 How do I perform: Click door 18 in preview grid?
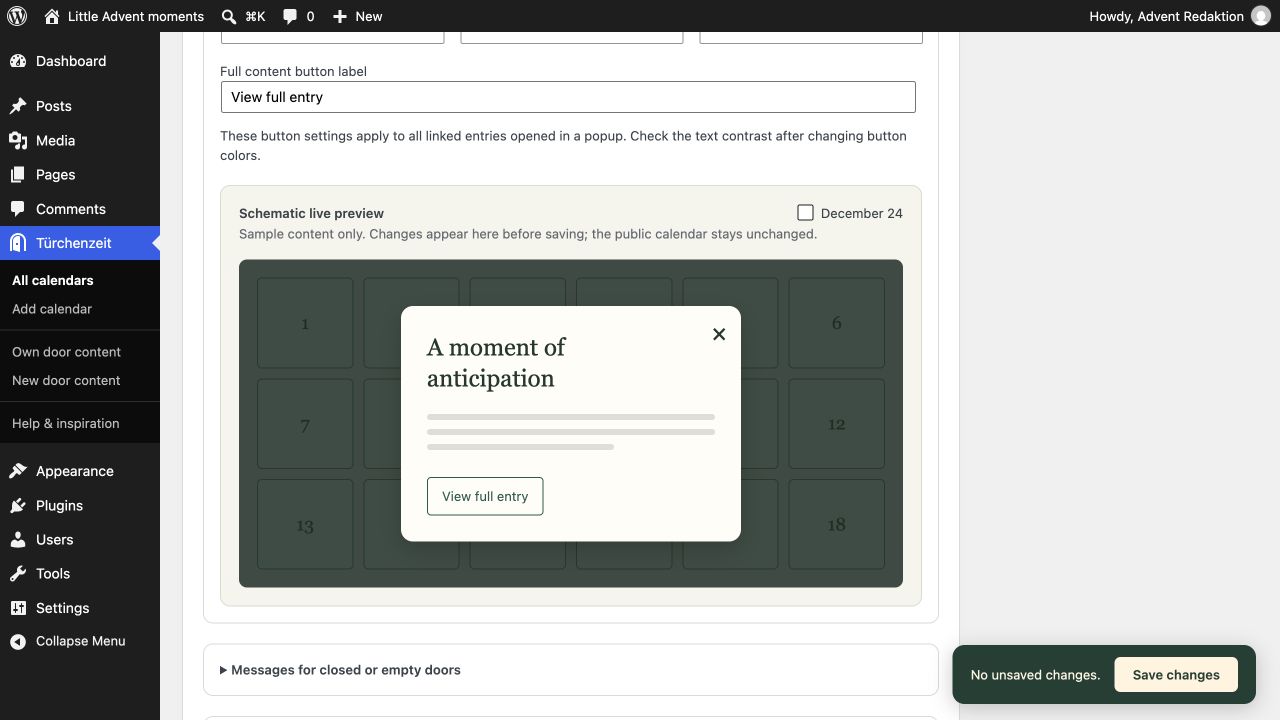(x=837, y=525)
